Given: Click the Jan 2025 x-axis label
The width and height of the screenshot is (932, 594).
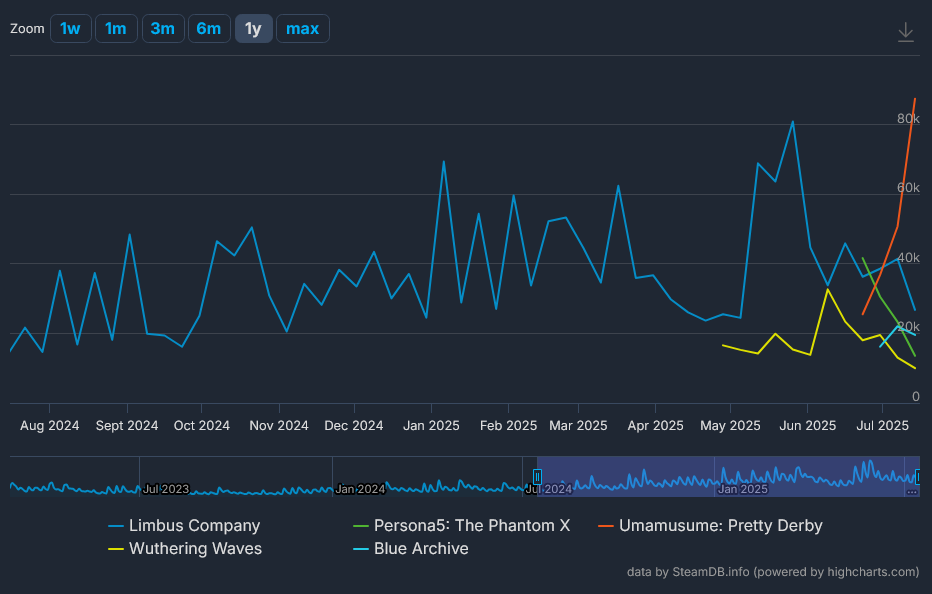Looking at the screenshot, I should (431, 426).
